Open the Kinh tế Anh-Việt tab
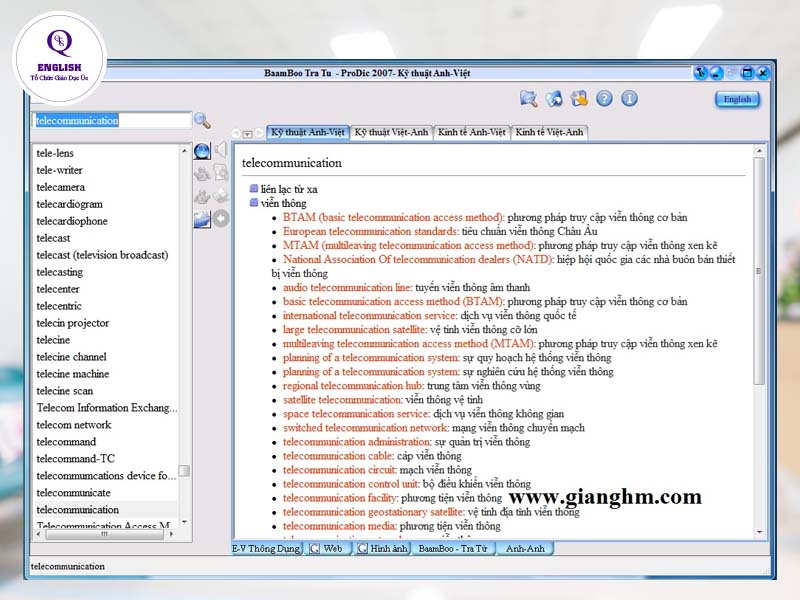The height and width of the screenshot is (600, 800). click(x=472, y=133)
